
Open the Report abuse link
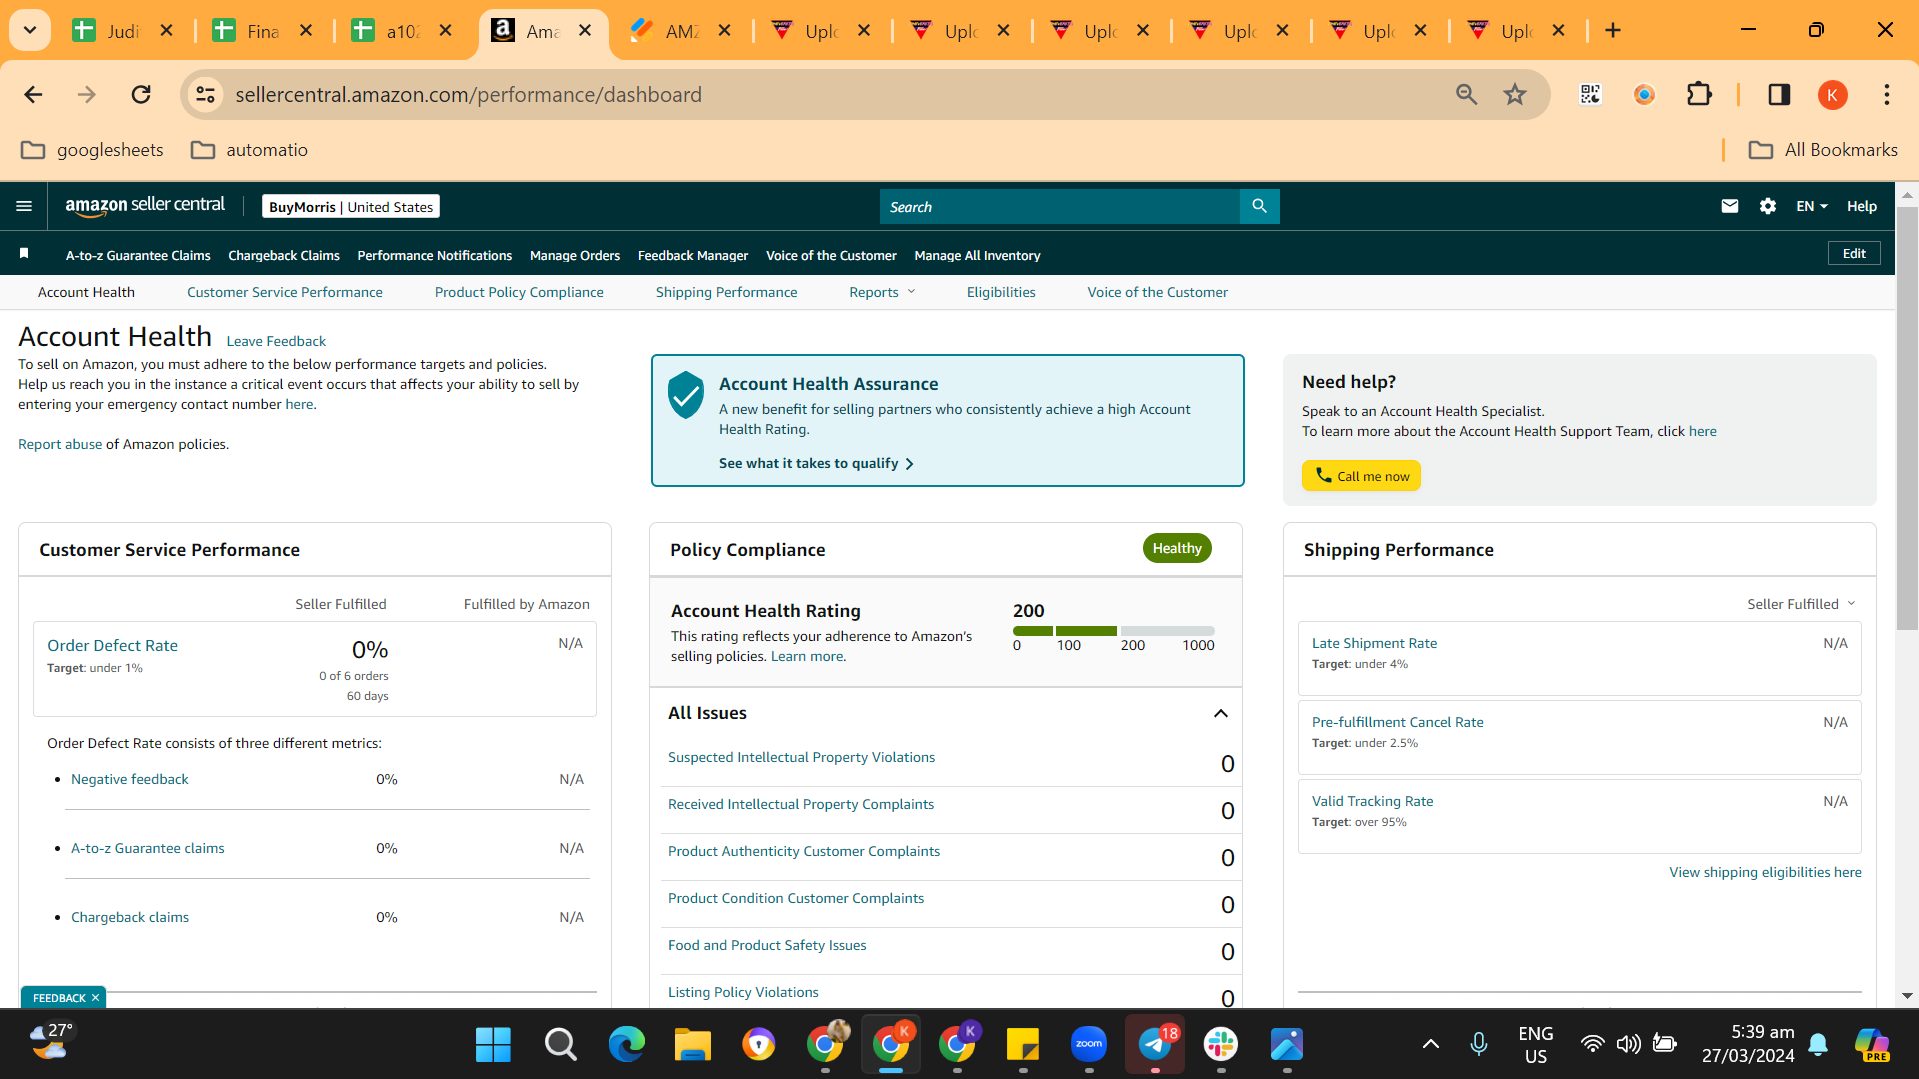(x=60, y=444)
